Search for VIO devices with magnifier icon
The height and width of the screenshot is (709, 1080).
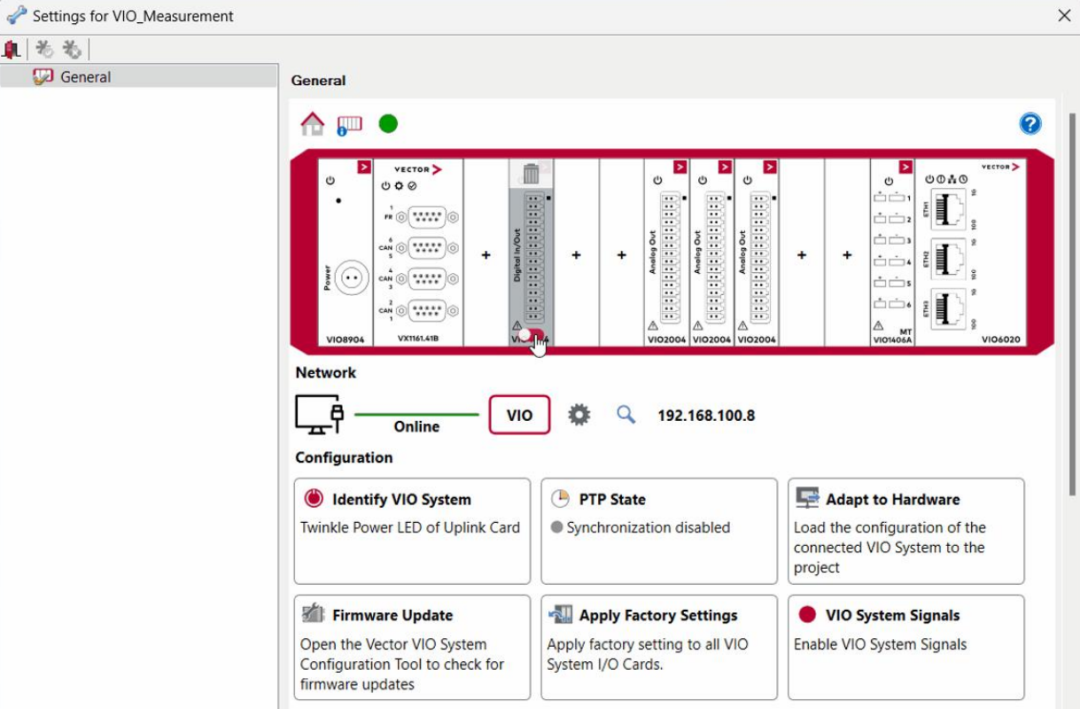coord(625,414)
